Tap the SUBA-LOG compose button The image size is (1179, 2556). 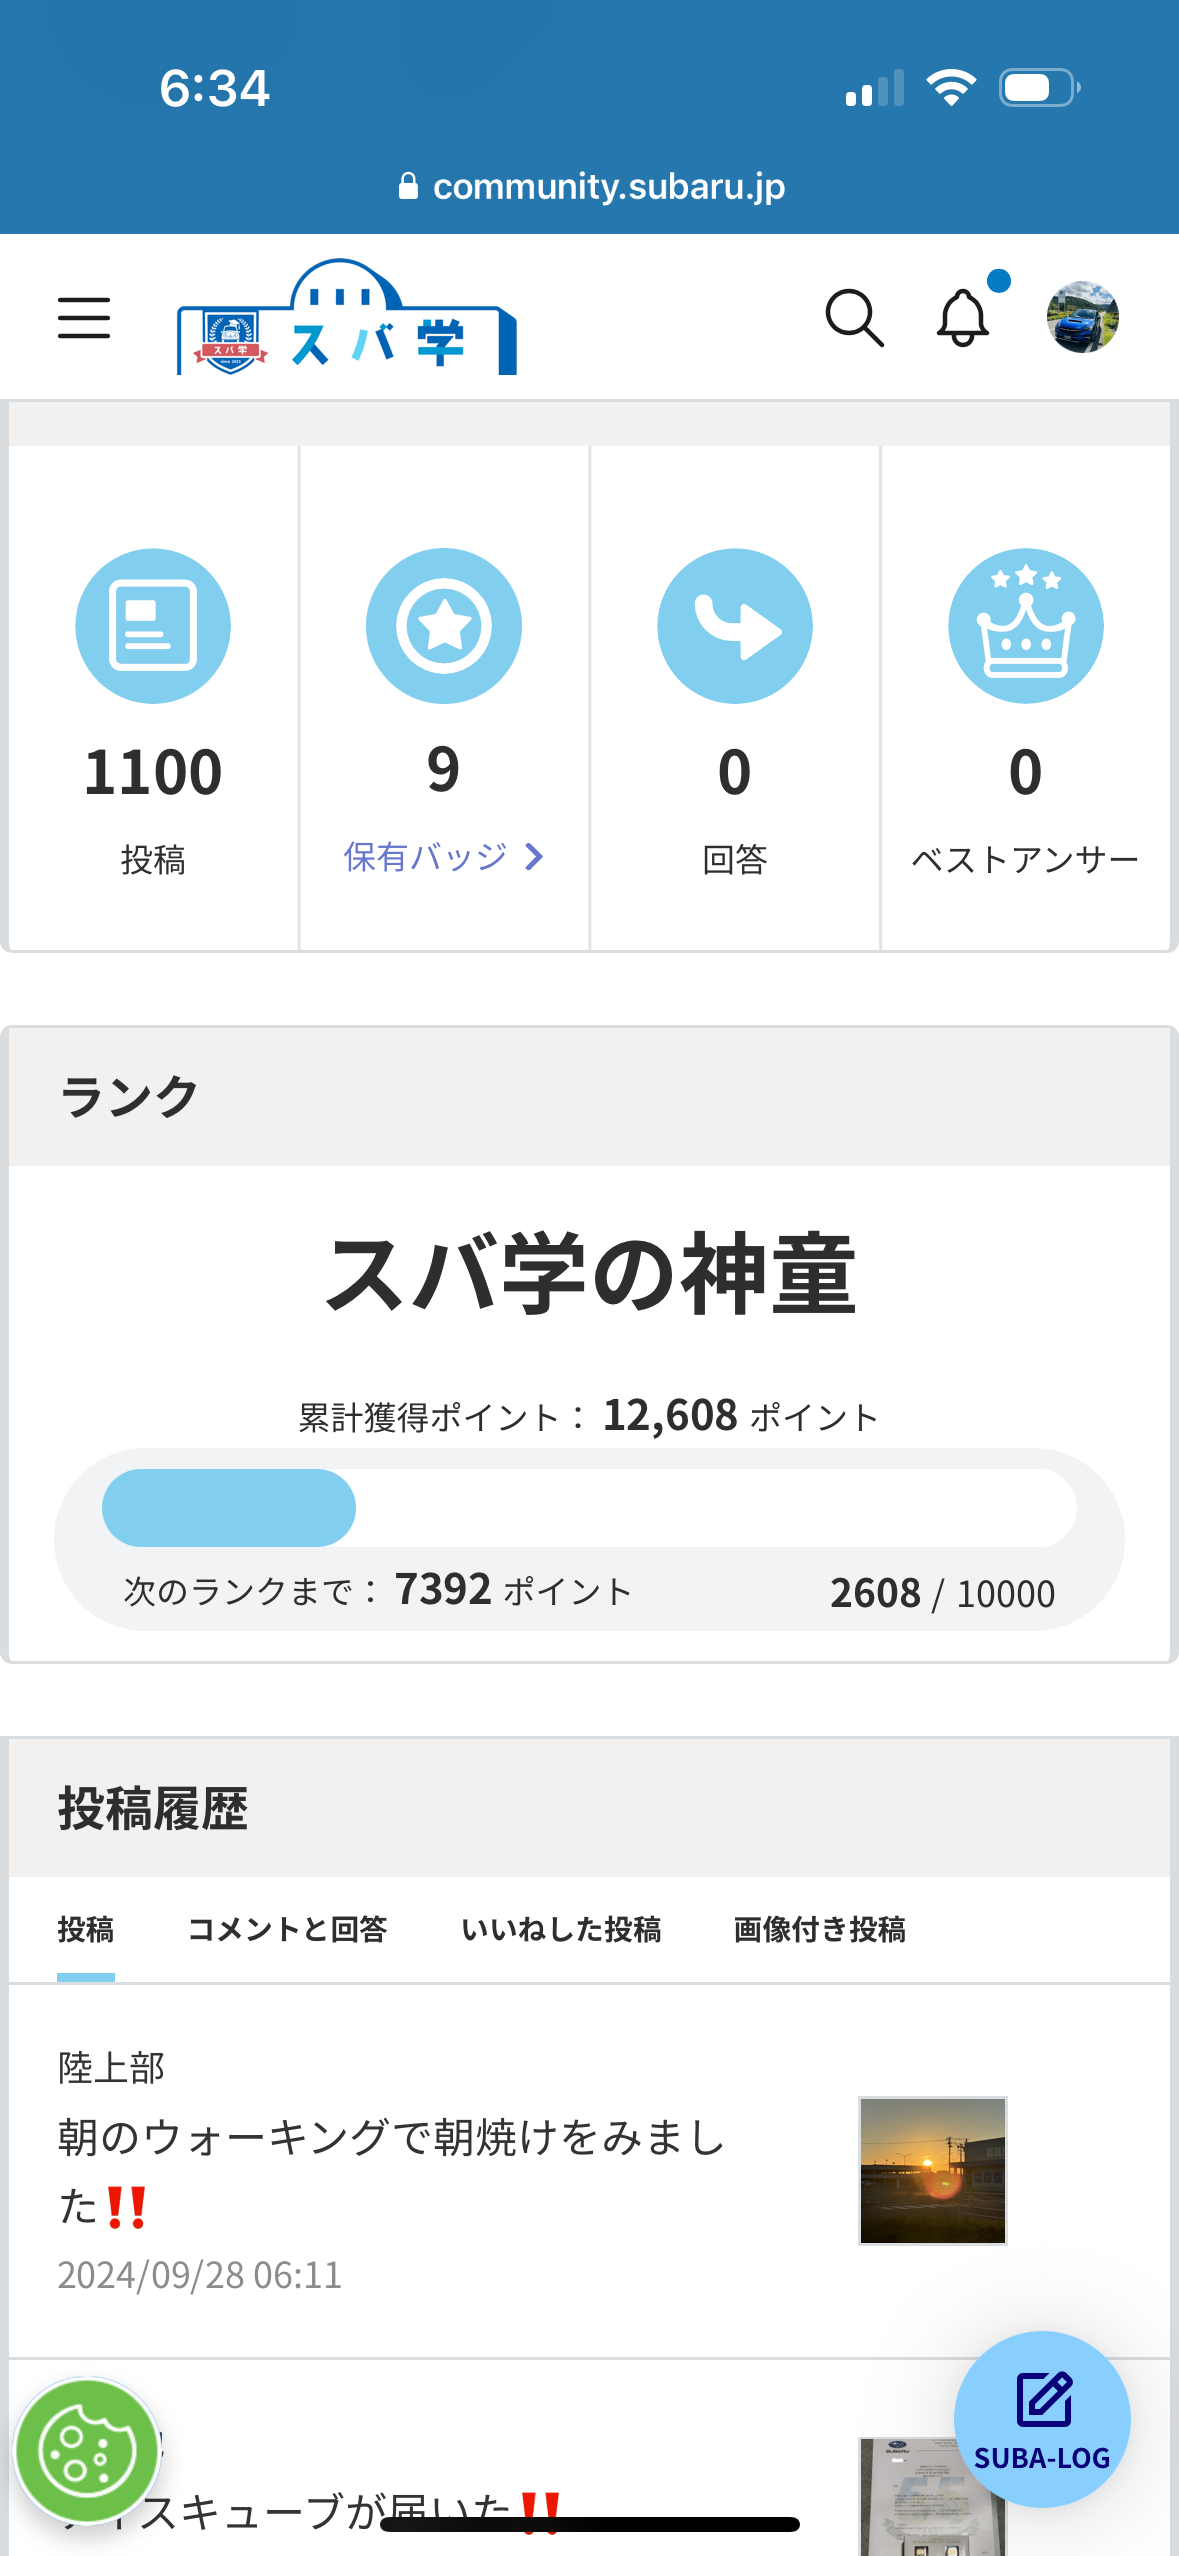point(1042,2419)
